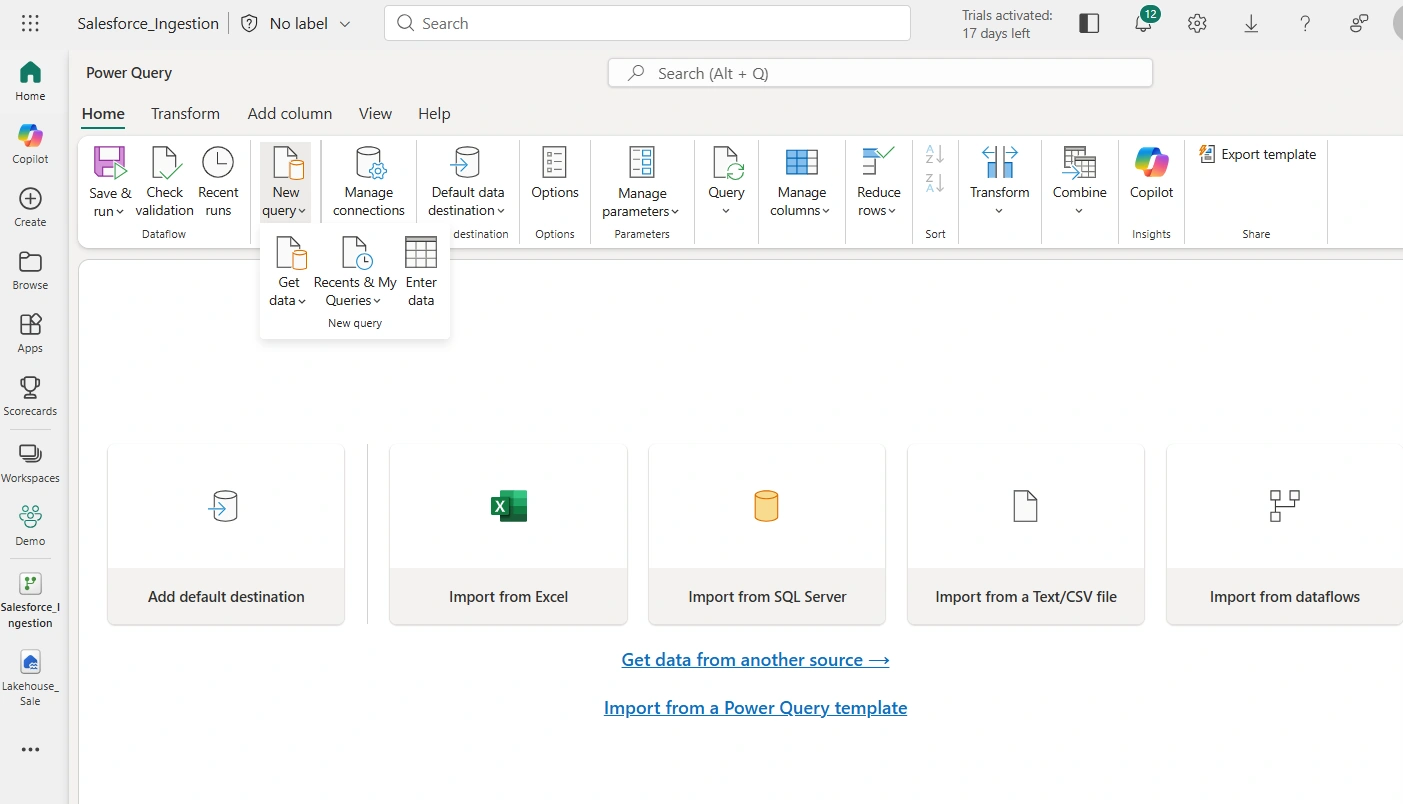Image resolution: width=1403 pixels, height=804 pixels.
Task: Open the Default data destination dropdown
Action: pos(467,182)
